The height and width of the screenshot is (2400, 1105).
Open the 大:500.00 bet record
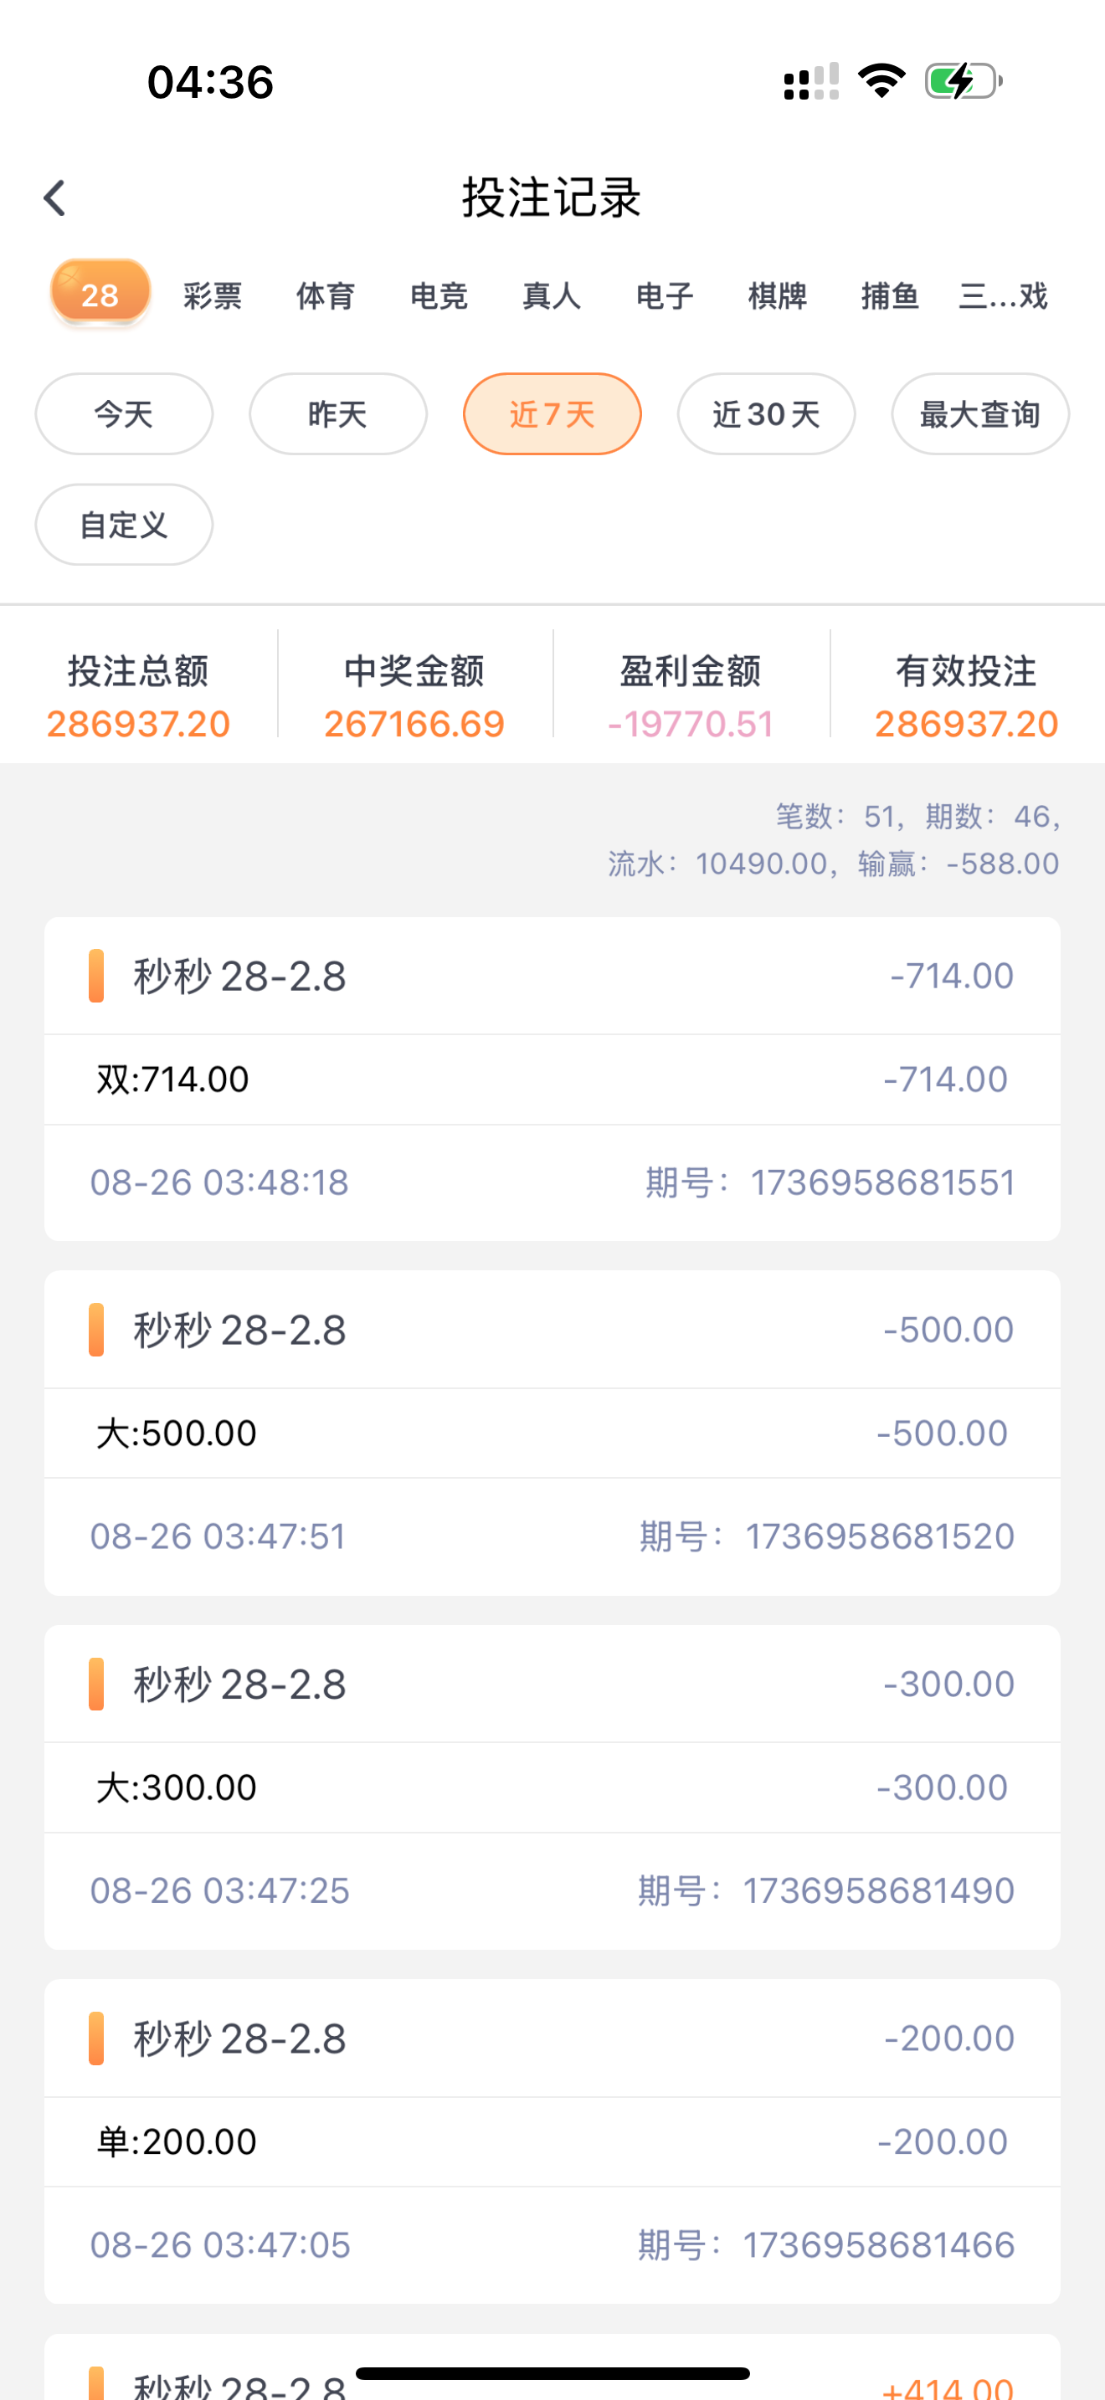click(x=552, y=1433)
